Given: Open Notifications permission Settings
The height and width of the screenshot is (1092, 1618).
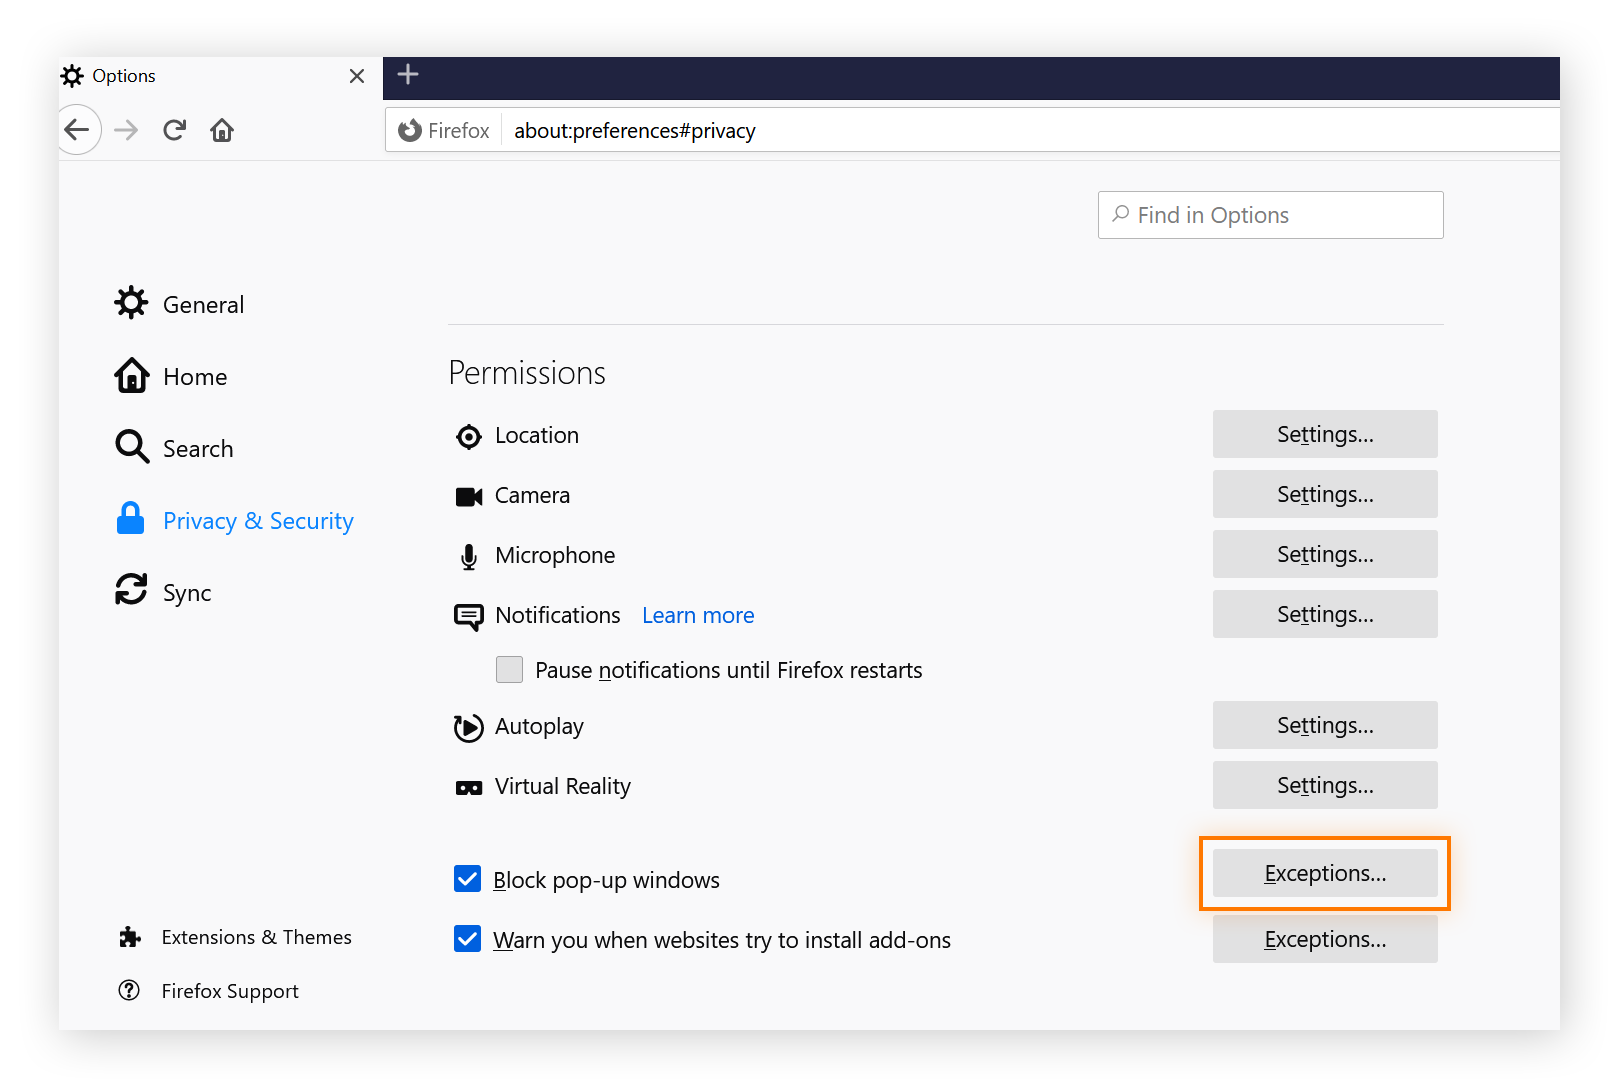Looking at the screenshot, I should coord(1325,614).
